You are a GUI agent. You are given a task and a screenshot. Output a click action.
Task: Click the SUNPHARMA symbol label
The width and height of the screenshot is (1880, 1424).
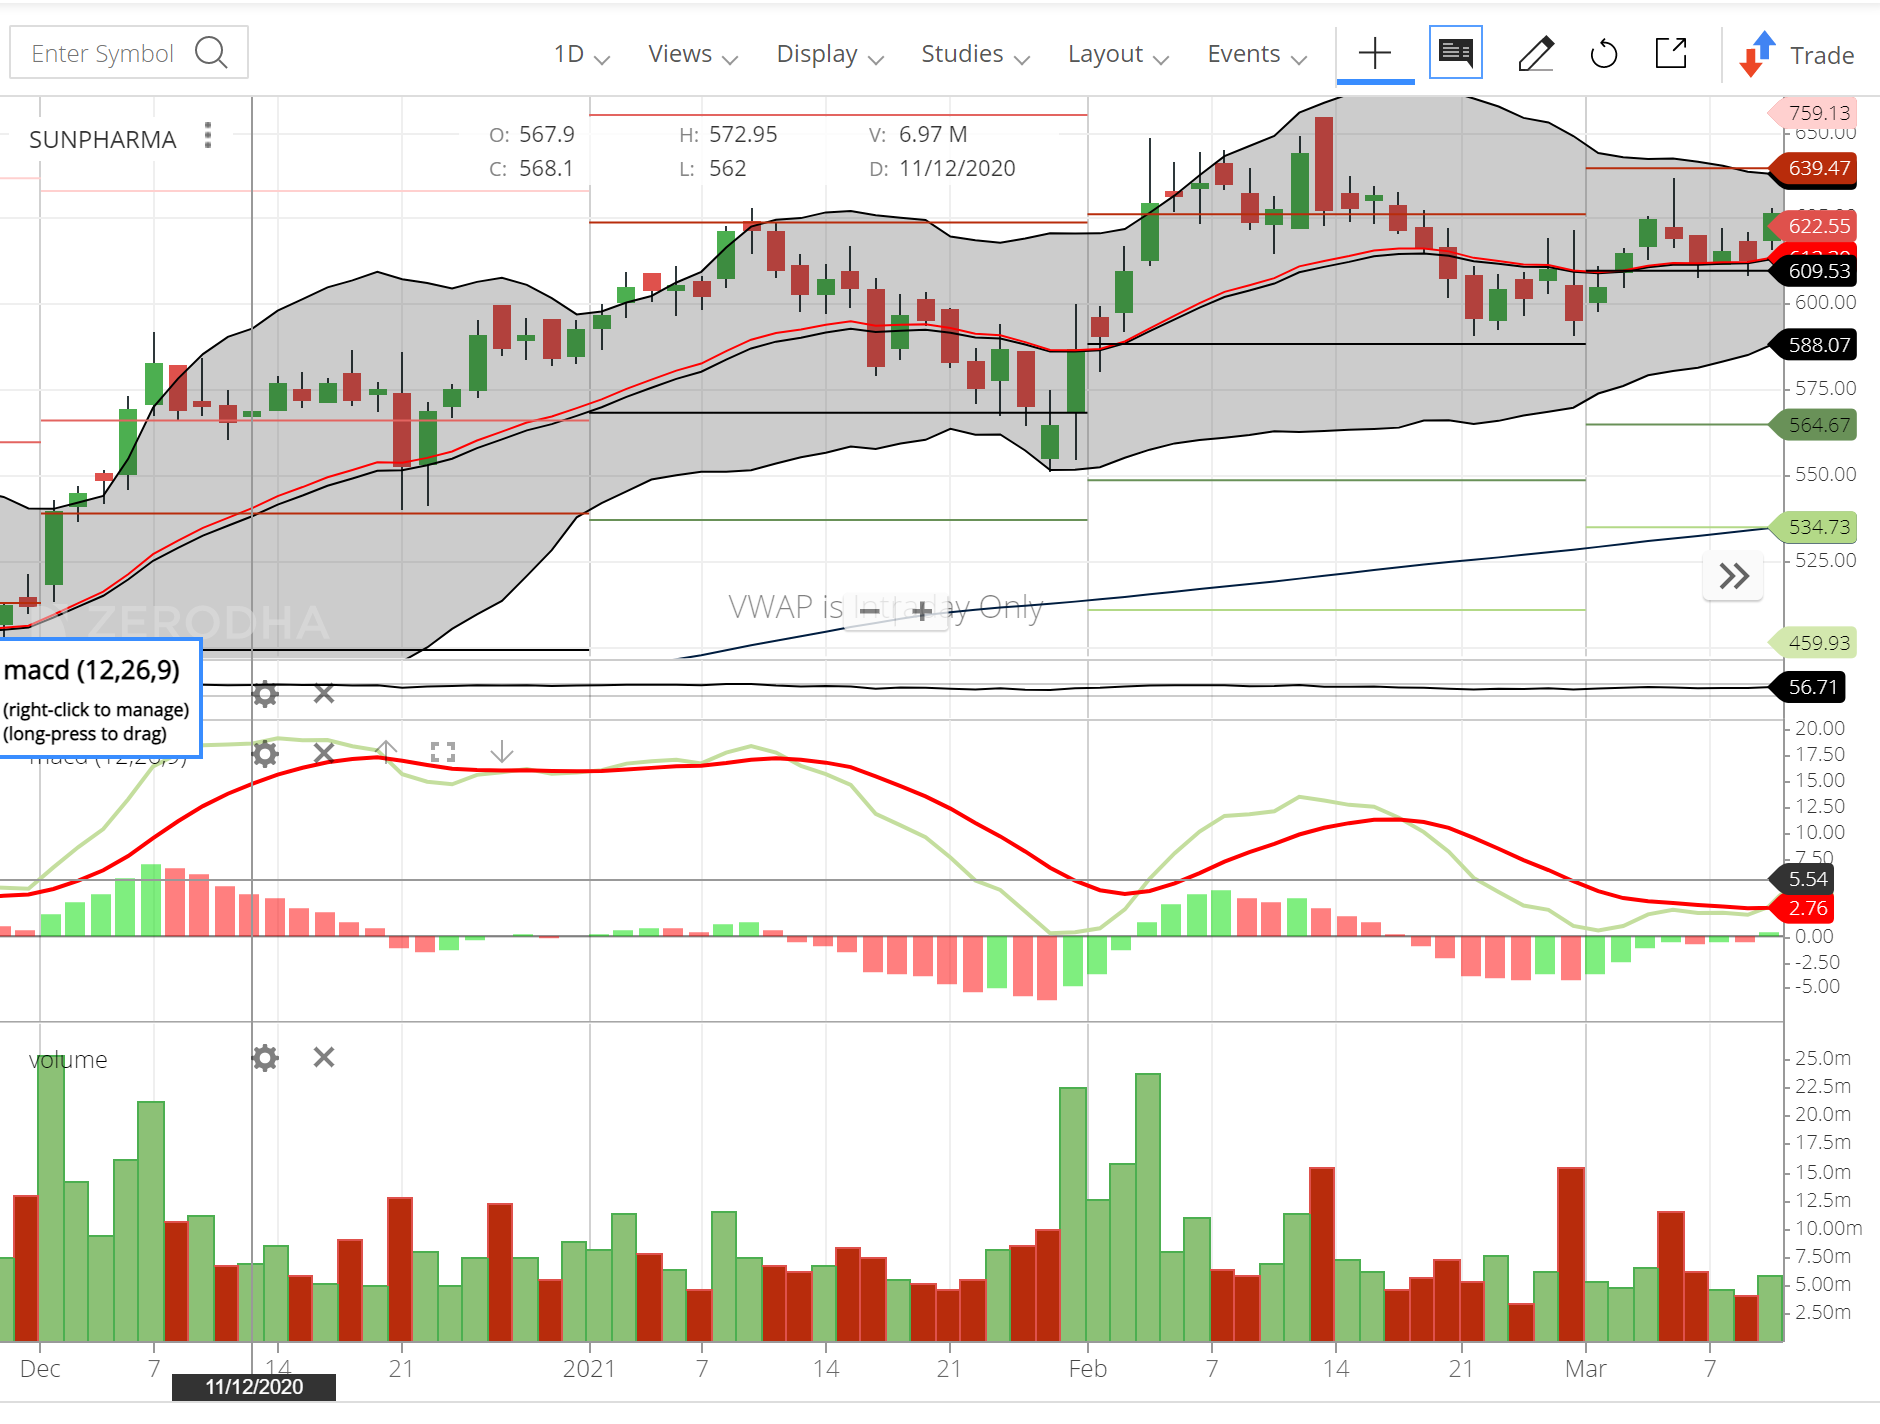click(x=102, y=140)
